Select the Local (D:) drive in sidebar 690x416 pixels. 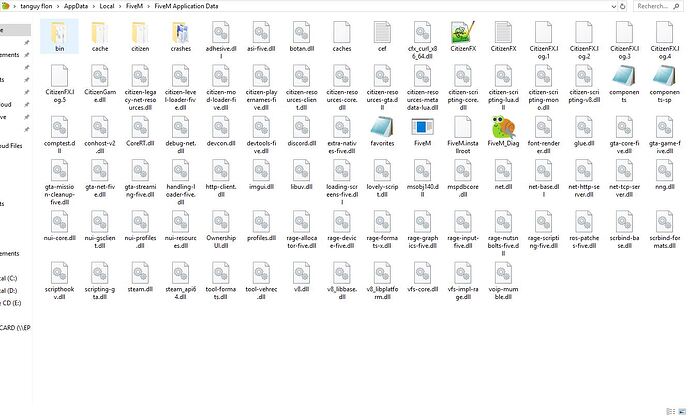[x=9, y=291]
